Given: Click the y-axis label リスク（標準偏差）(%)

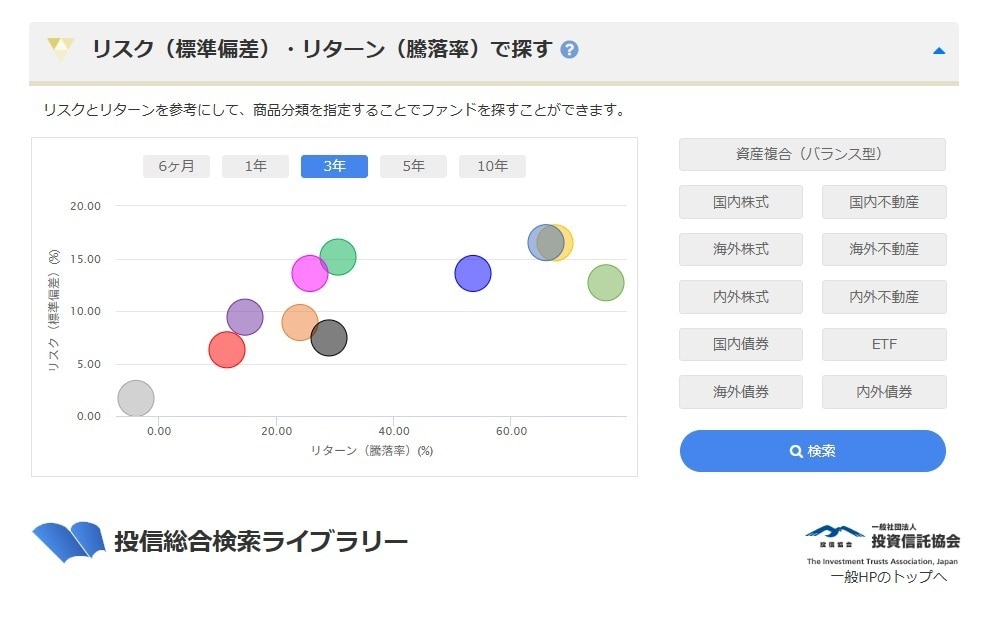Looking at the screenshot, I should [54, 311].
